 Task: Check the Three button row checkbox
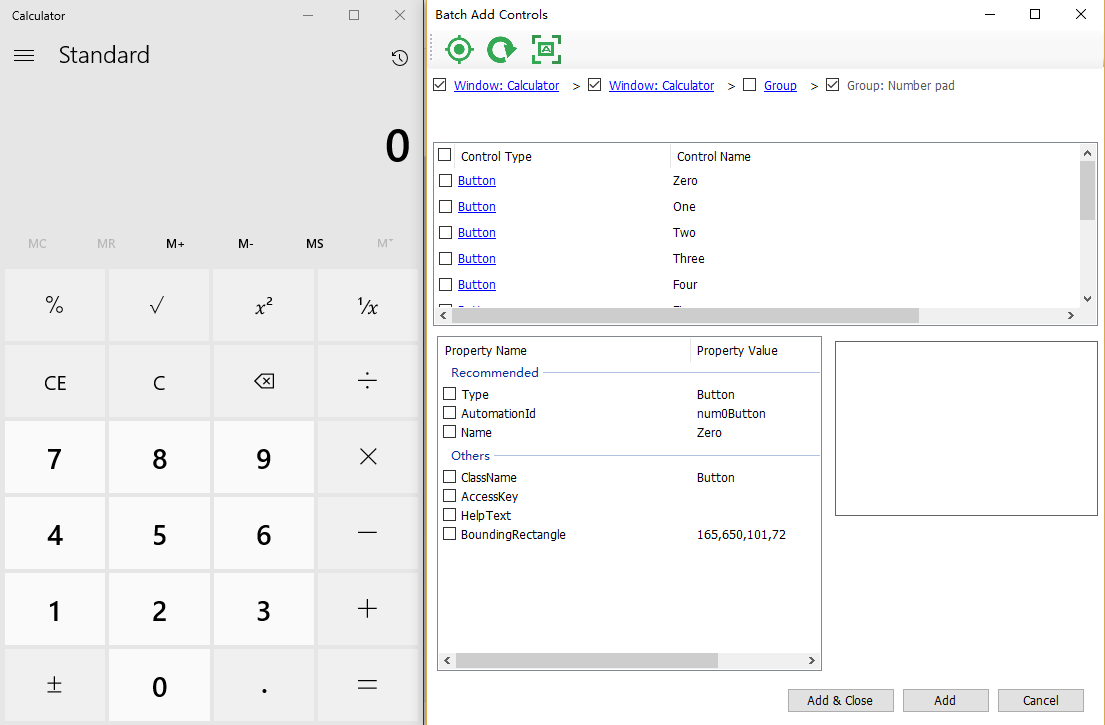point(445,259)
